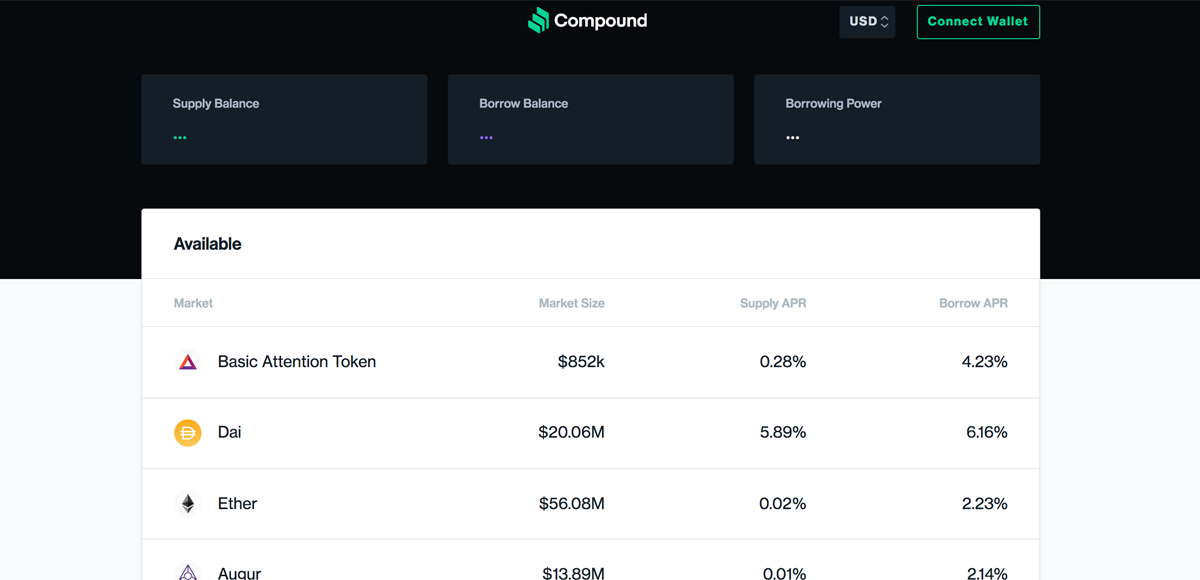
Task: Open the USD currency dropdown
Action: pos(867,21)
